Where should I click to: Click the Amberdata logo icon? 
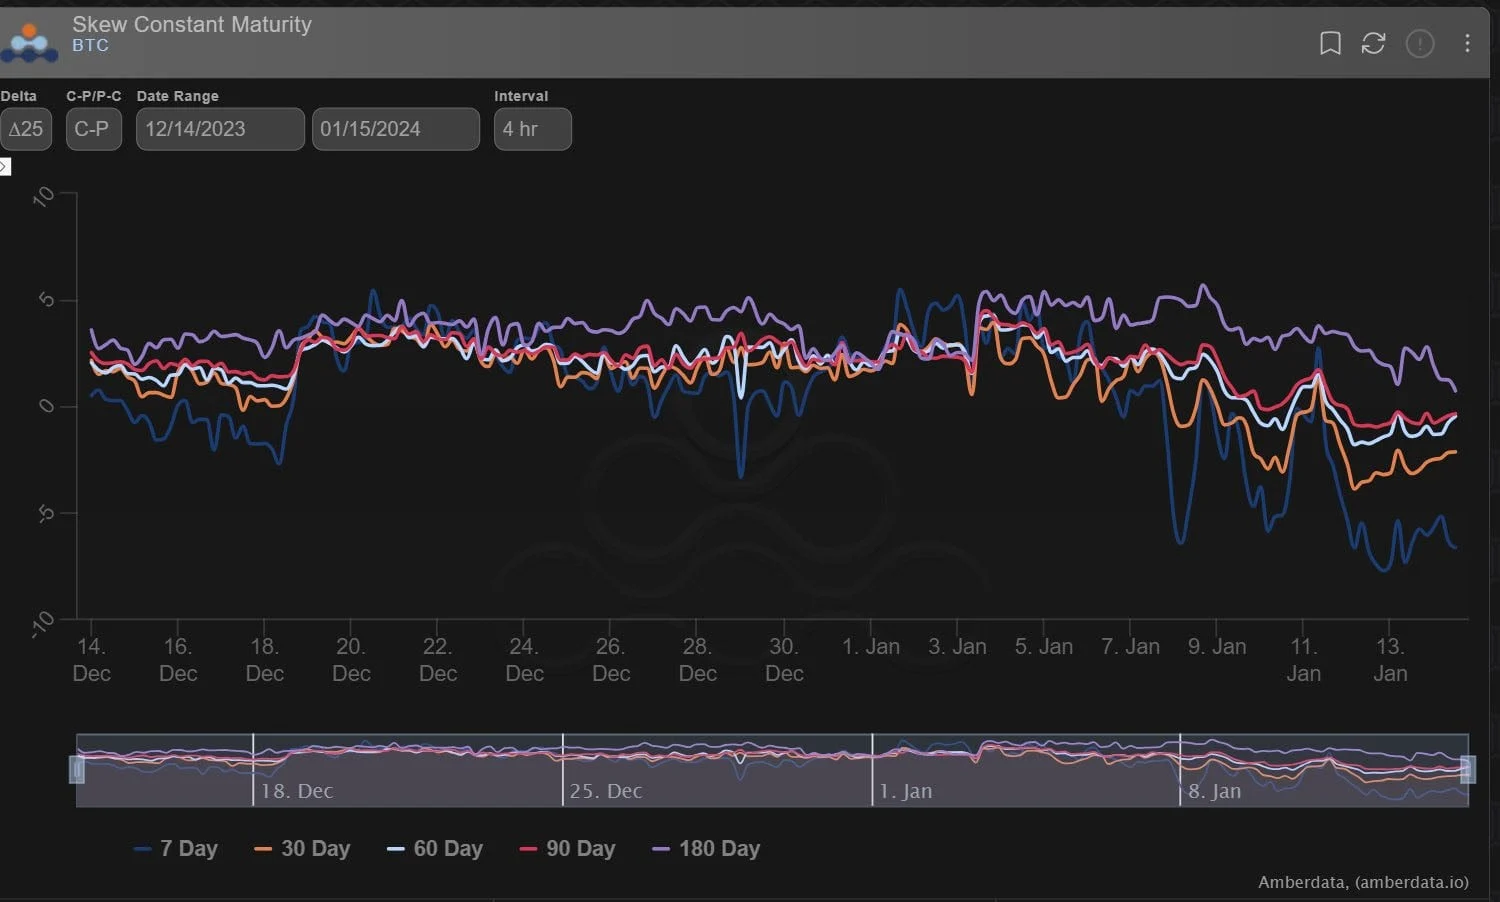coord(29,41)
